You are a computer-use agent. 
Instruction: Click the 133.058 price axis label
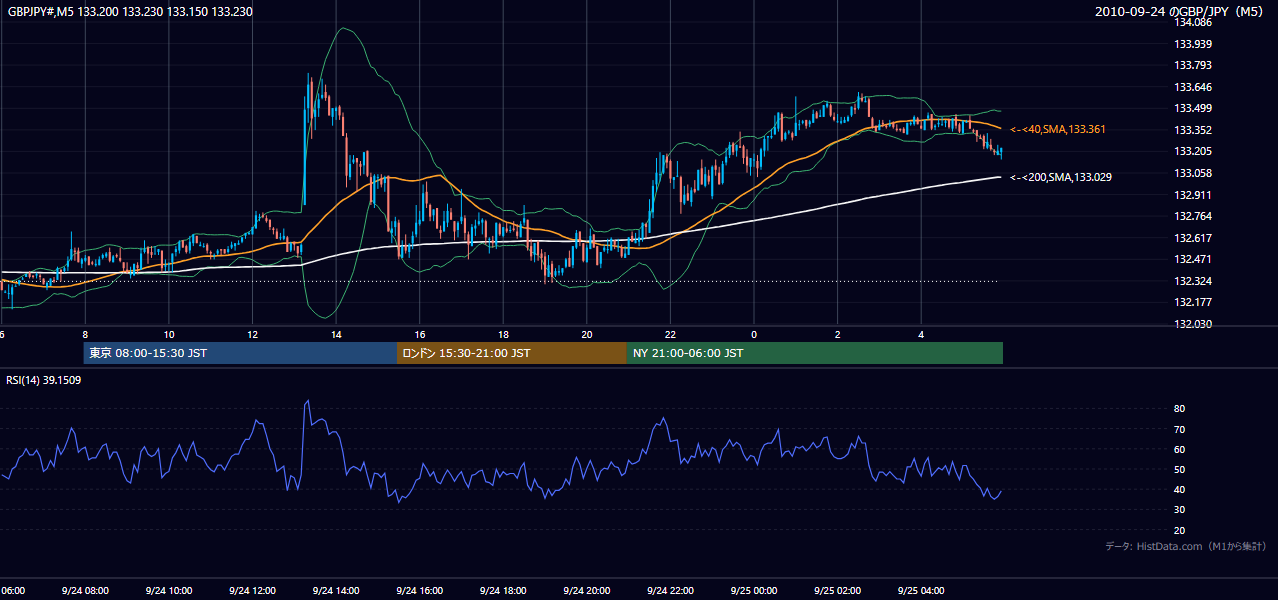(1193, 173)
